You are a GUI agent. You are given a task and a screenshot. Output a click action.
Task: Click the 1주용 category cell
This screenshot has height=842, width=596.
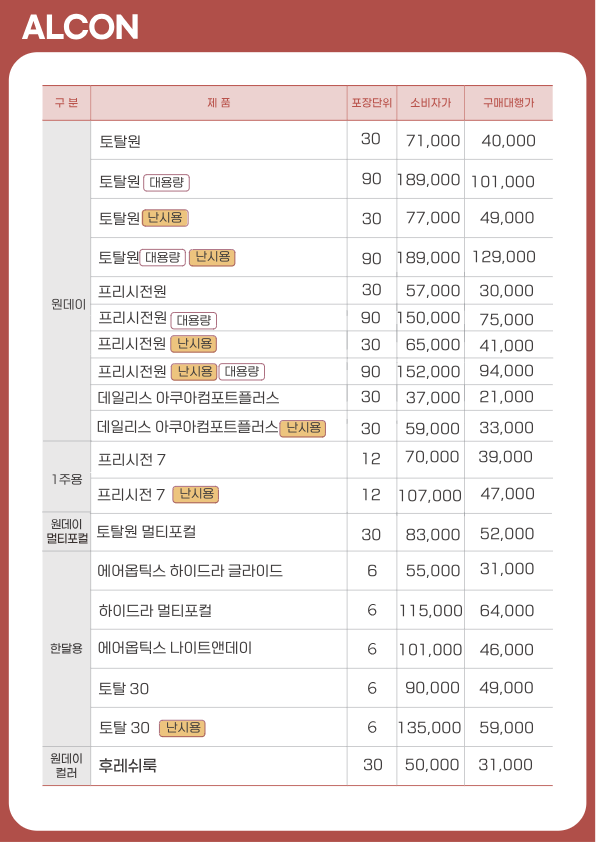pyautogui.click(x=67, y=478)
